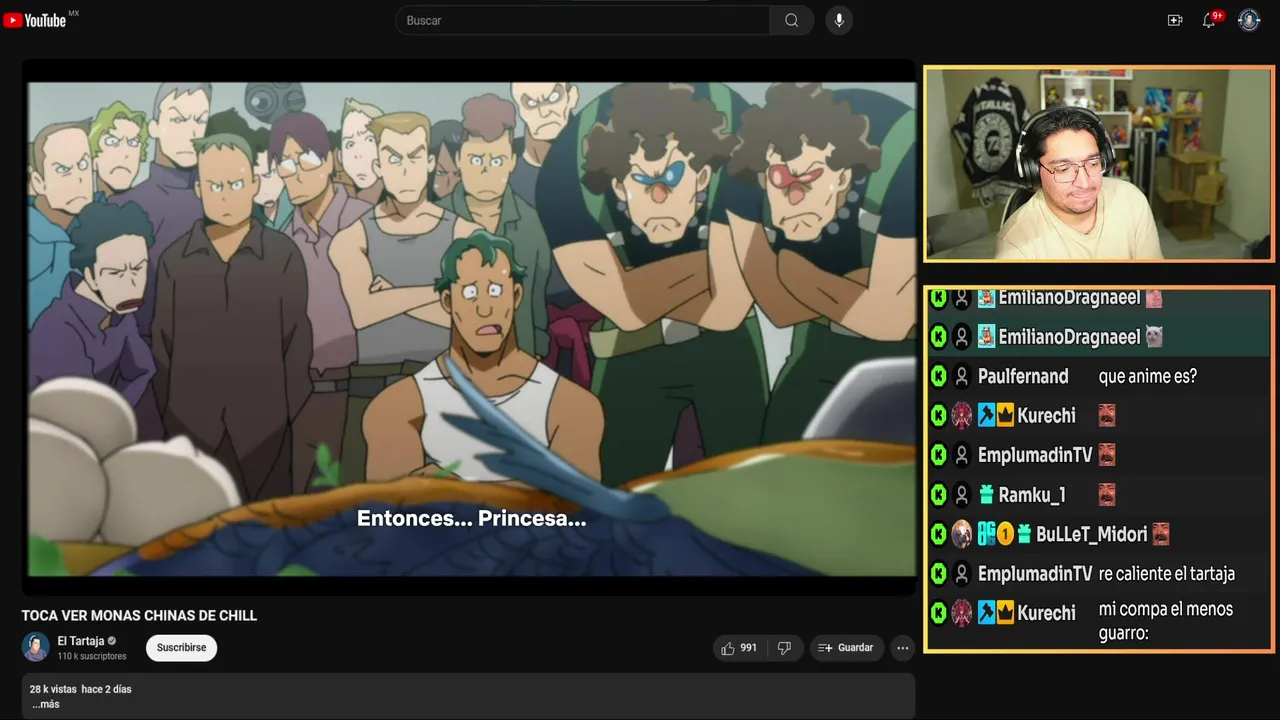Click the Buscar search field

583,20
